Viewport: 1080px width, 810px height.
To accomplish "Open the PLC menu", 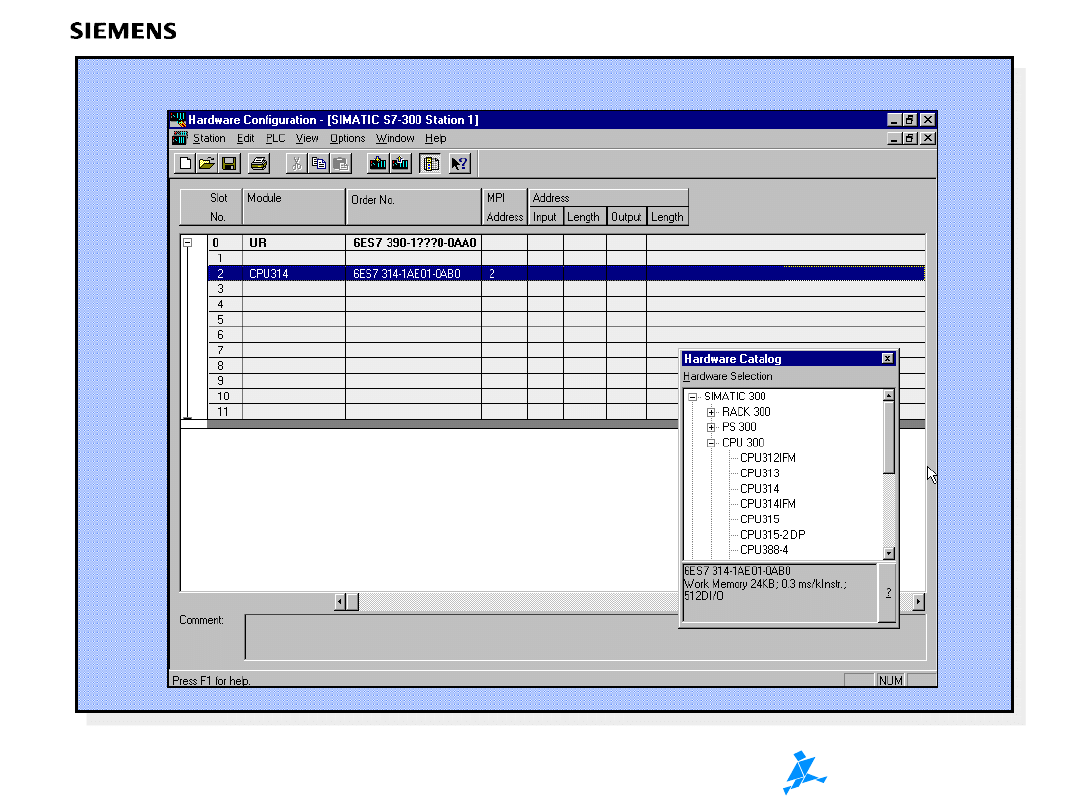I will (275, 139).
